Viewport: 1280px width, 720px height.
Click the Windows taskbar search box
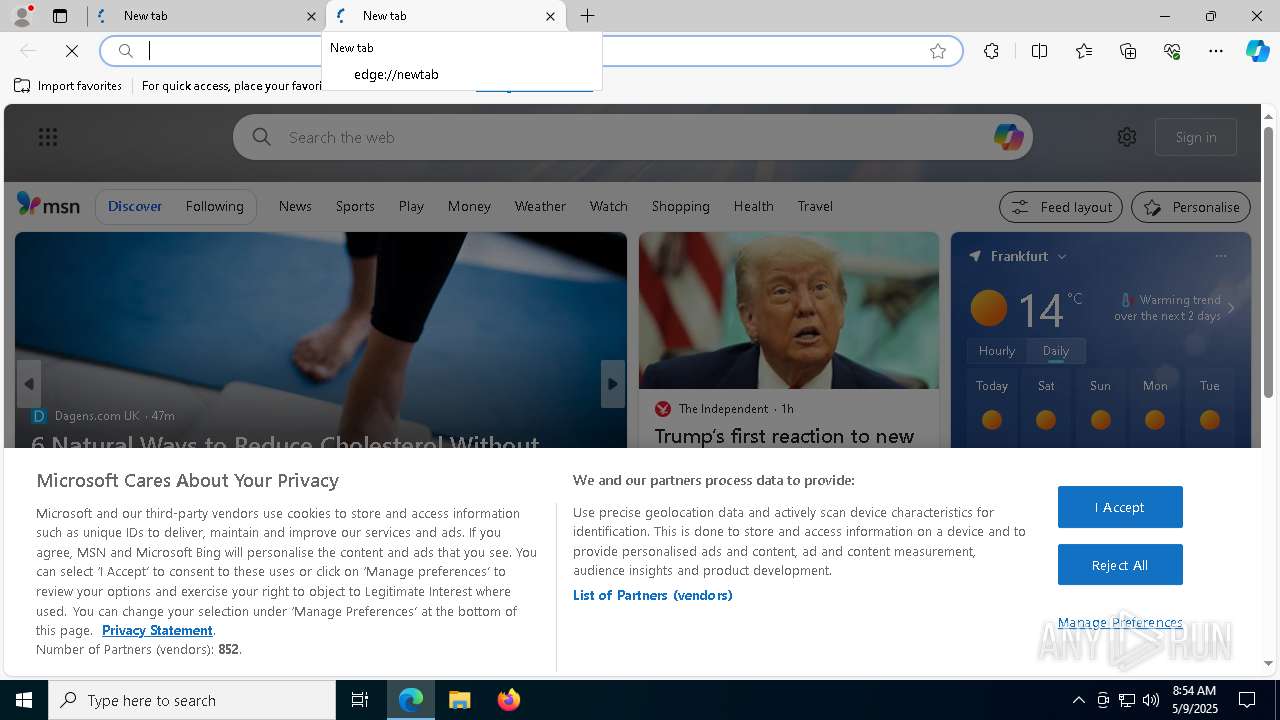pos(192,700)
